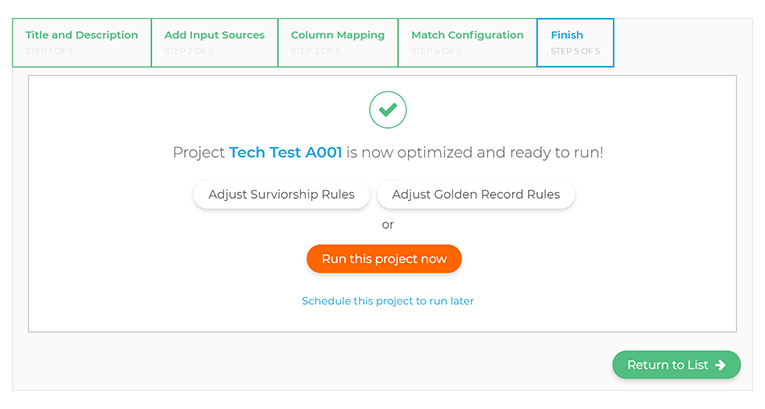Viewport: 765px width, 409px height.
Task: Go to the Column Mapping tab
Action: (x=337, y=35)
